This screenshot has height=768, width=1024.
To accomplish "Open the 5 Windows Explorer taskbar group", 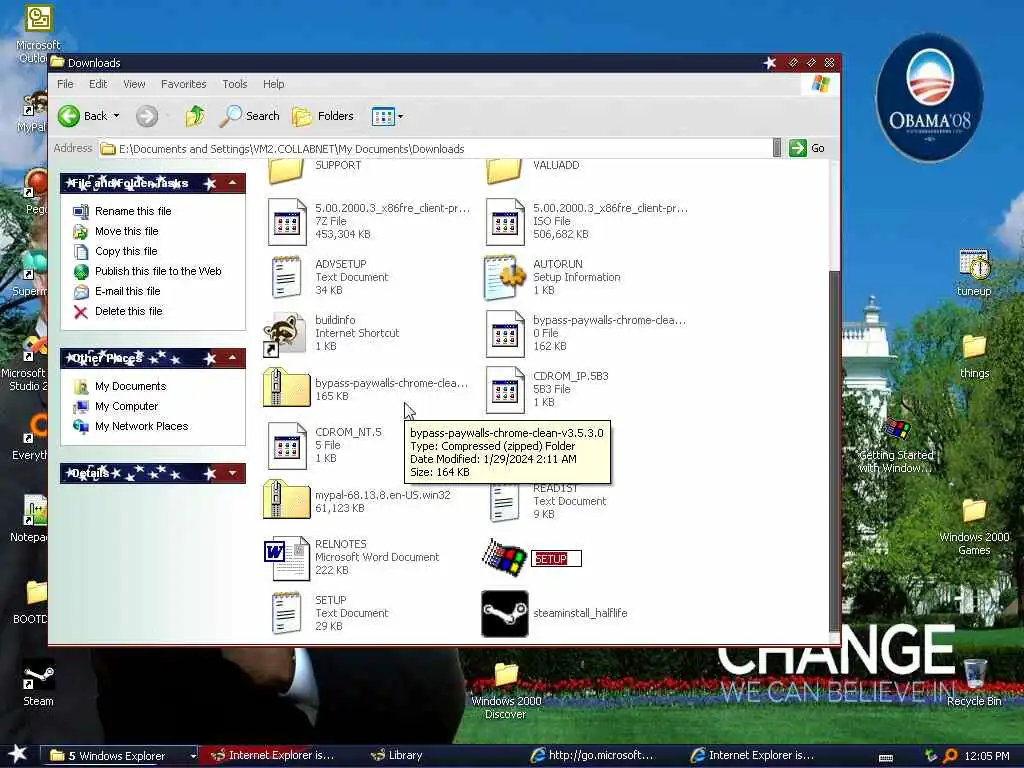I will [120, 756].
